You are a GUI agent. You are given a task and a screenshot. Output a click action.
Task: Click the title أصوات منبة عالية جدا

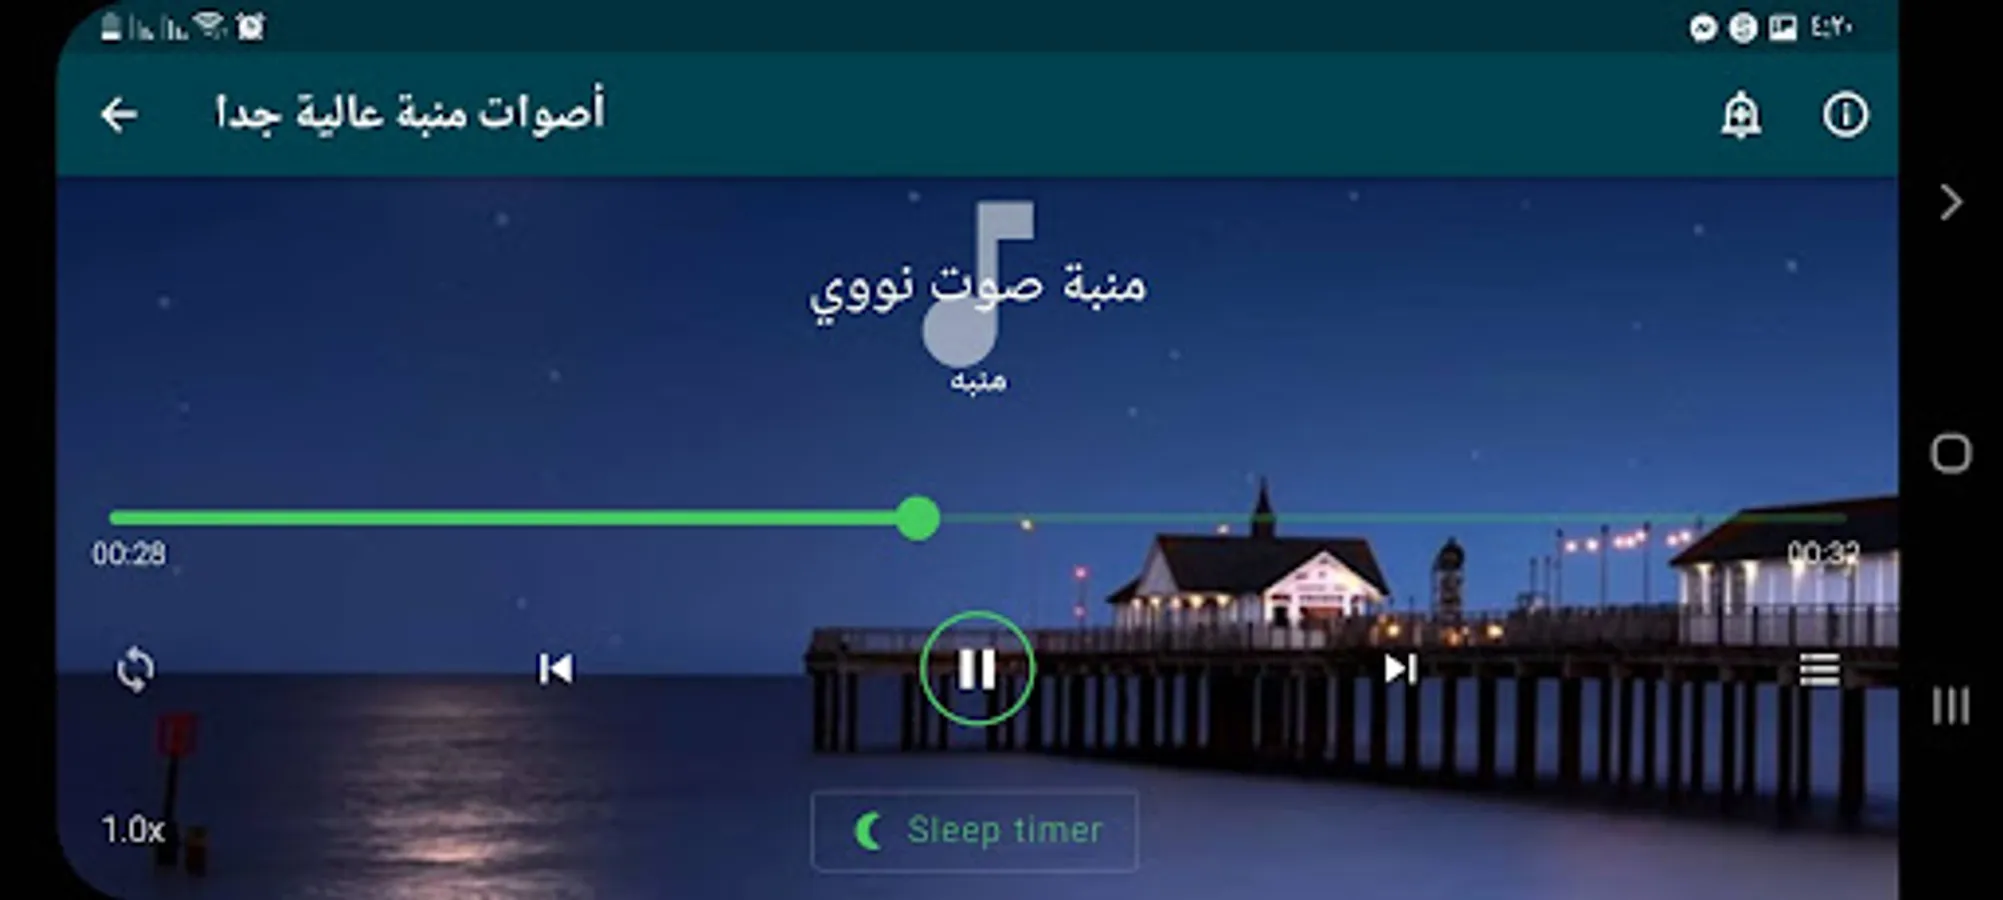pyautogui.click(x=410, y=112)
